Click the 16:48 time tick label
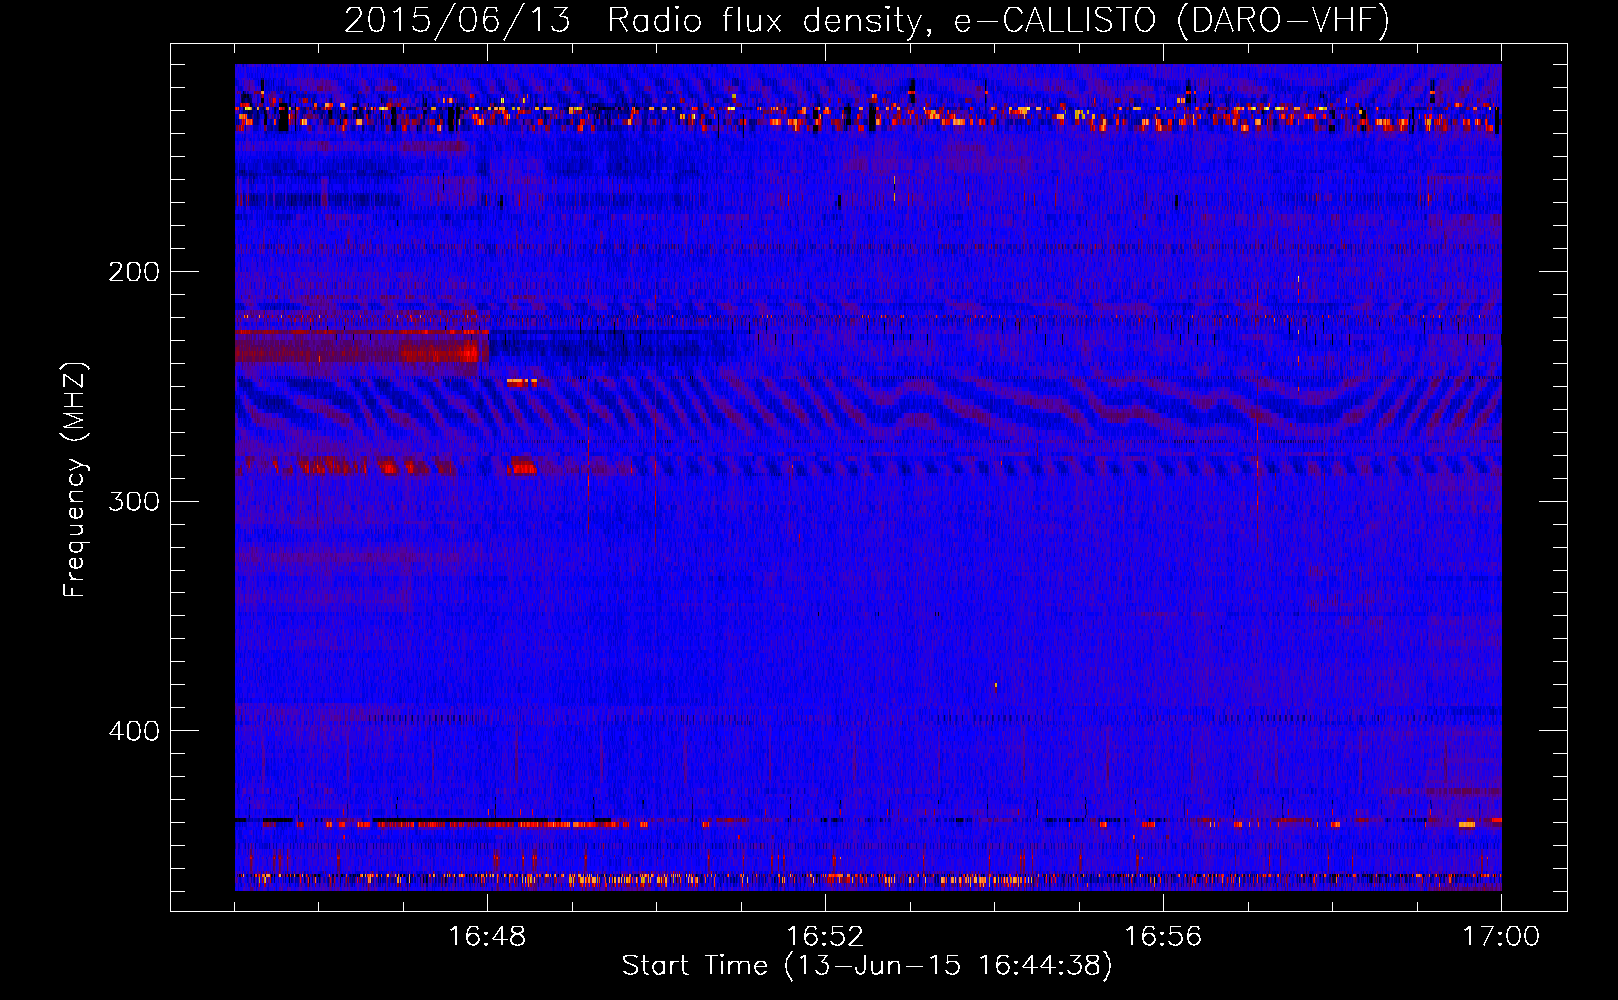 click(487, 937)
